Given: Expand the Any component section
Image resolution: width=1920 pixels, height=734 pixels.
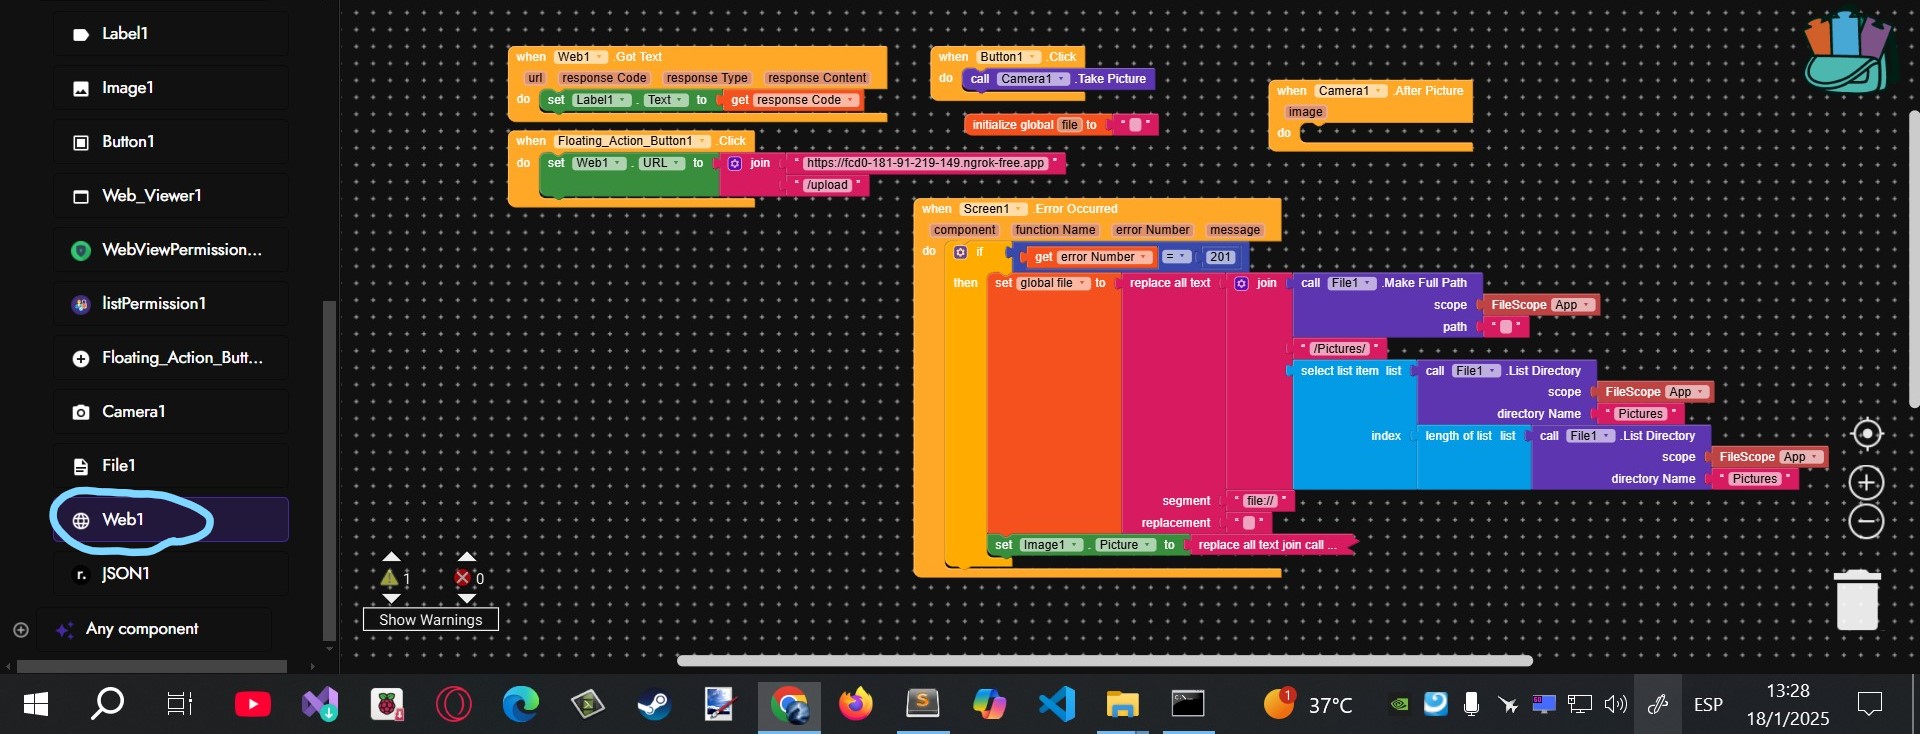Looking at the screenshot, I should coord(20,630).
